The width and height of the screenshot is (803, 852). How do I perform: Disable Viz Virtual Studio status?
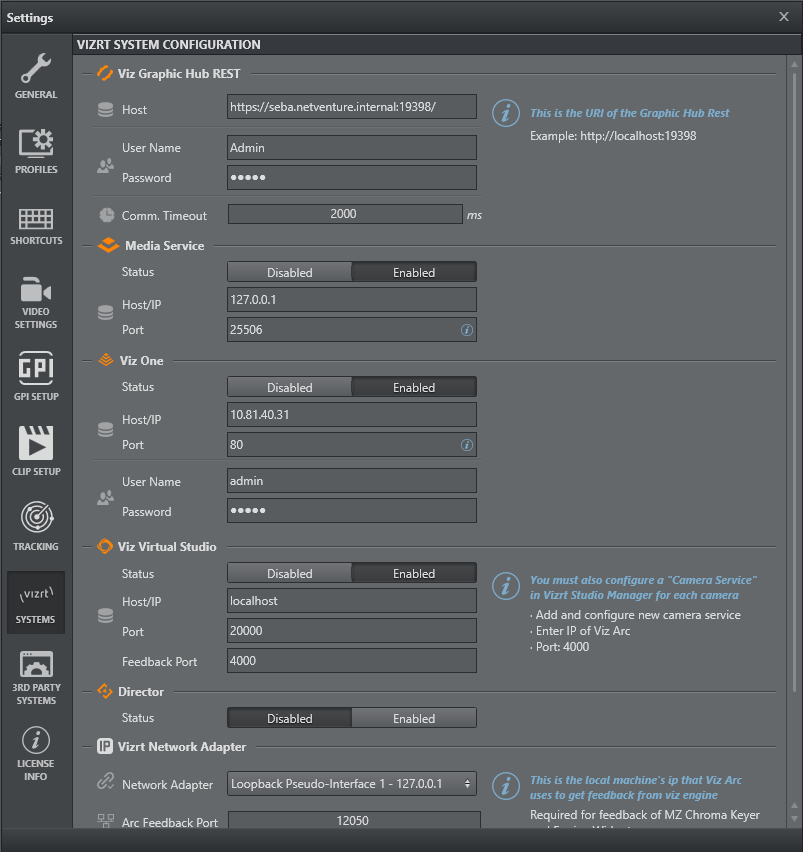[x=290, y=574]
